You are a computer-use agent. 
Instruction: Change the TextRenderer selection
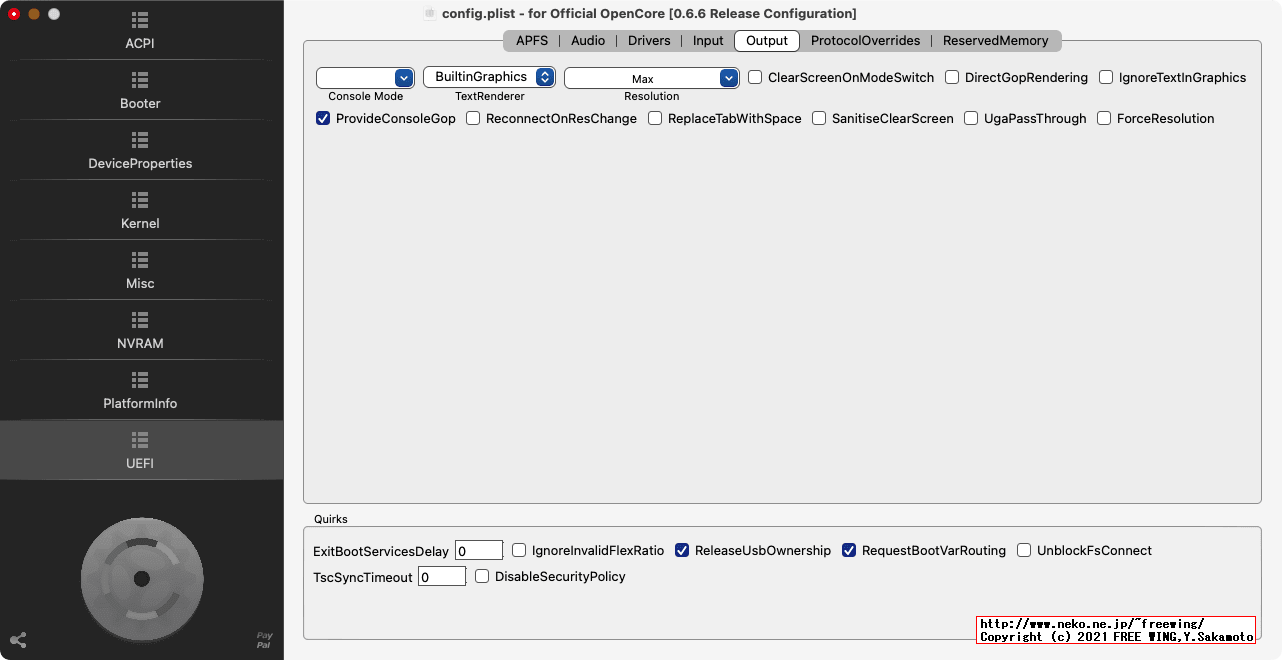pos(488,76)
